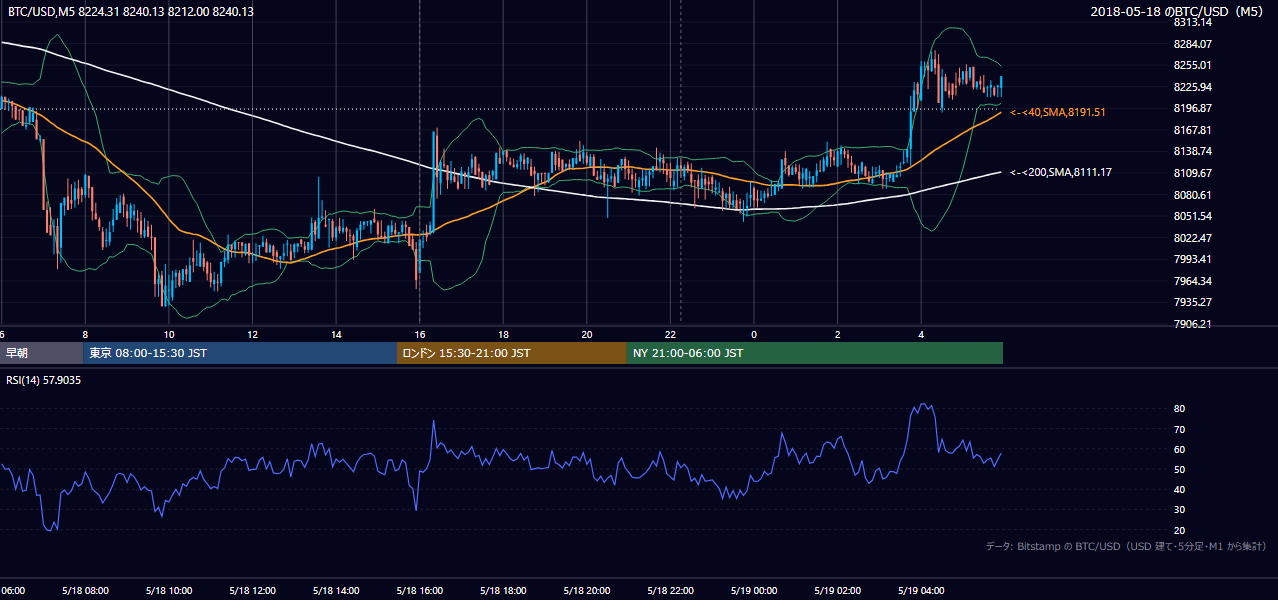Click hour tick 8 under price chart
The image size is (1278, 600).
[x=85, y=335]
